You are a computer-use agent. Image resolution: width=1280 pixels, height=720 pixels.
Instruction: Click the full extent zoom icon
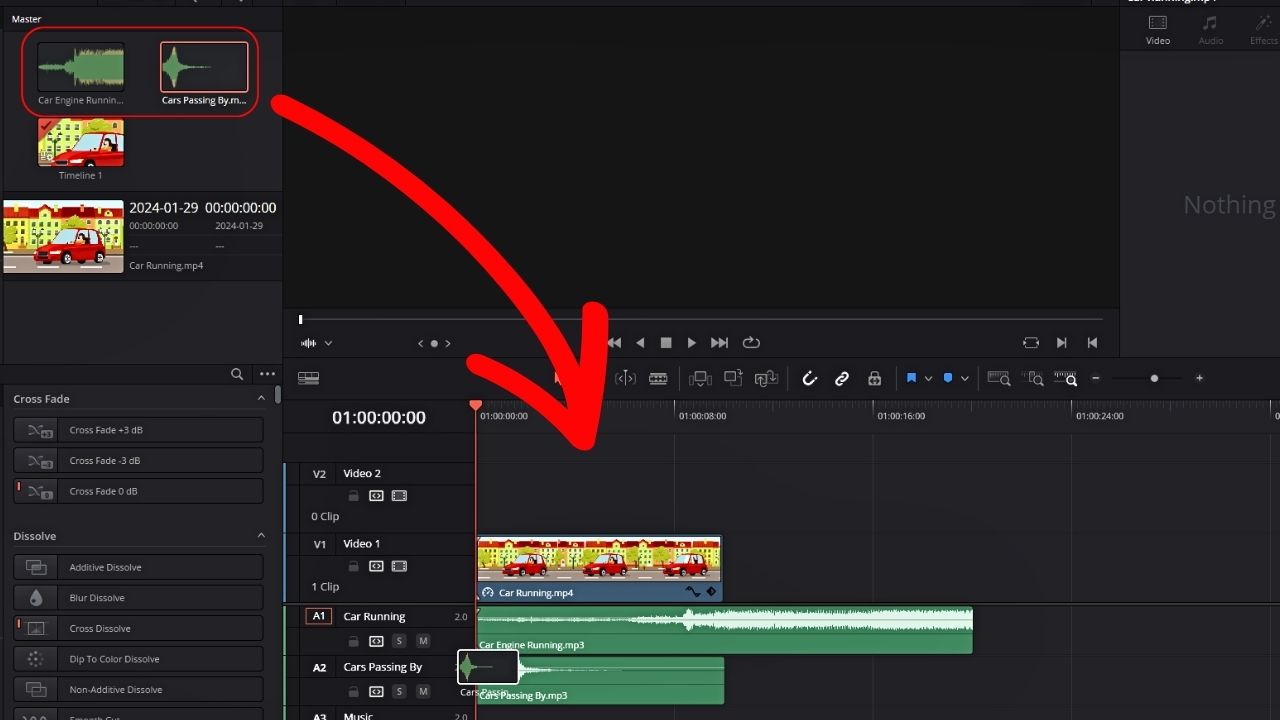pos(998,378)
